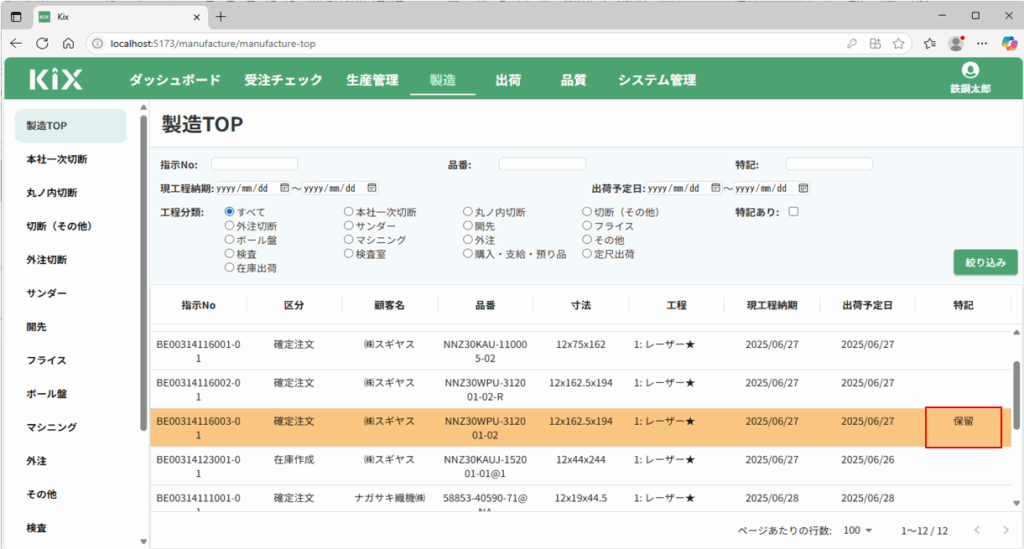Open 製造TOP in the sidebar

[x=71, y=125]
